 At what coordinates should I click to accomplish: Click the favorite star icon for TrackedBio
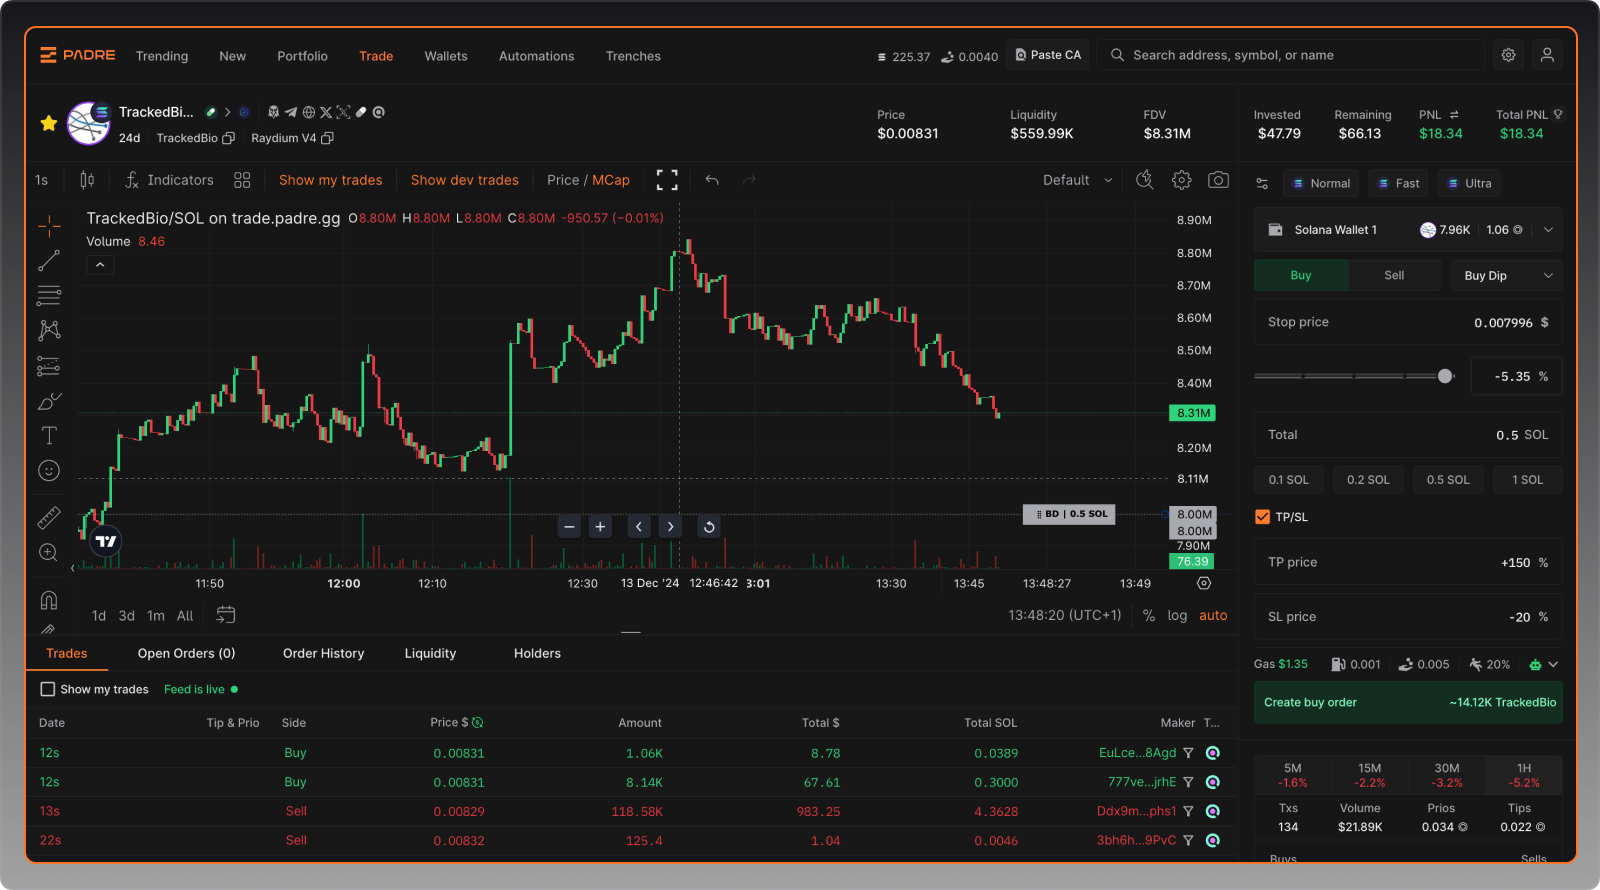pos(48,123)
